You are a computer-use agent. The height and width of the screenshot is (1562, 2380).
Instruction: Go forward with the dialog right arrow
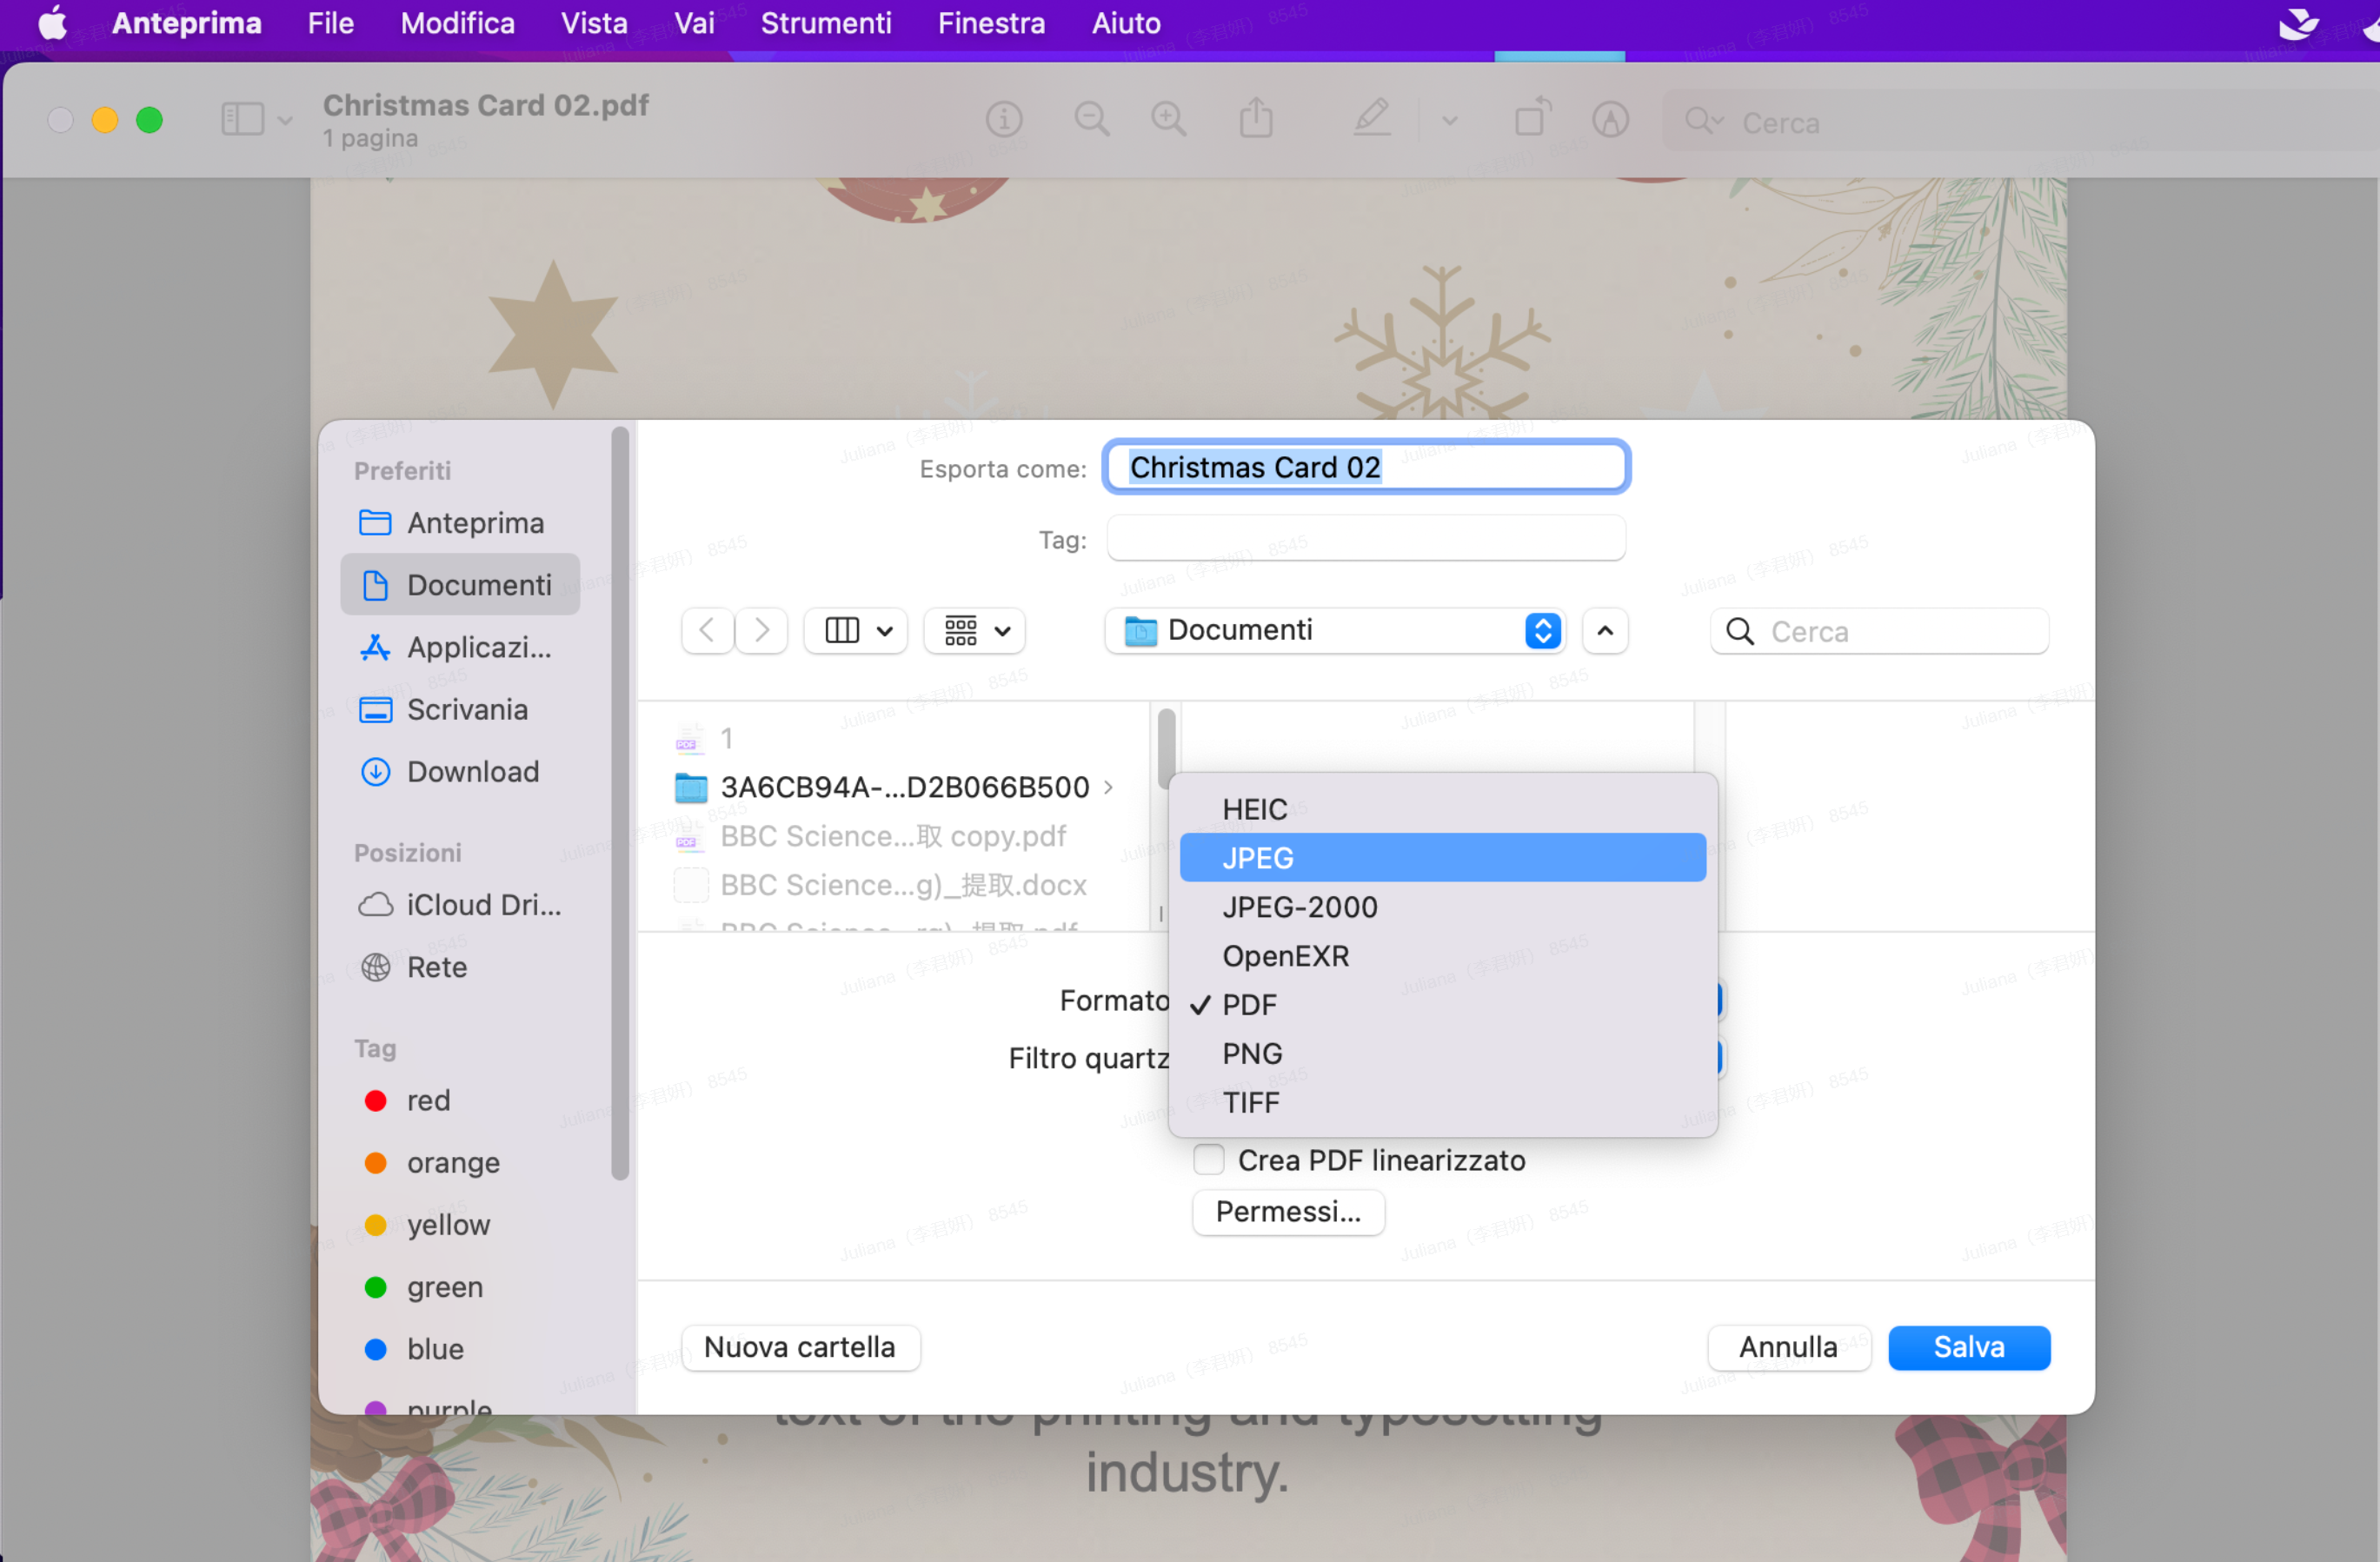[762, 631]
